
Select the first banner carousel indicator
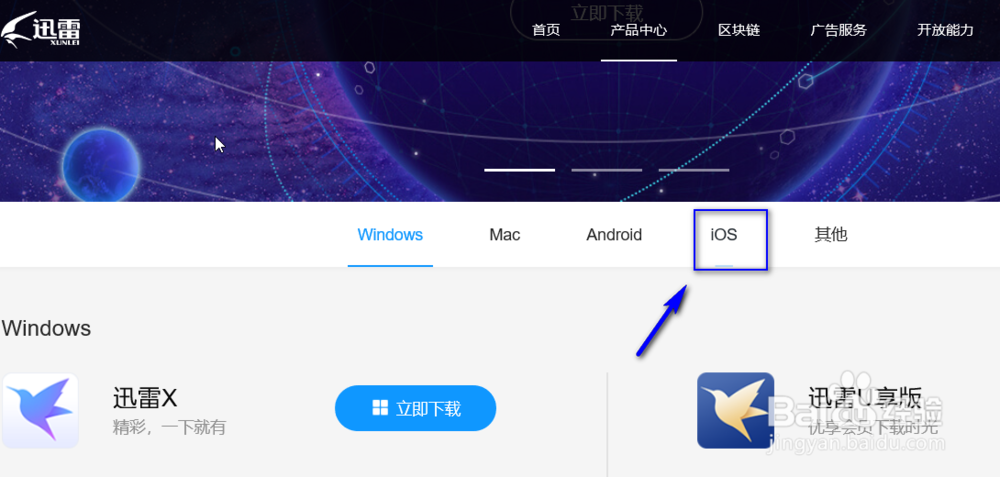[x=519, y=170]
